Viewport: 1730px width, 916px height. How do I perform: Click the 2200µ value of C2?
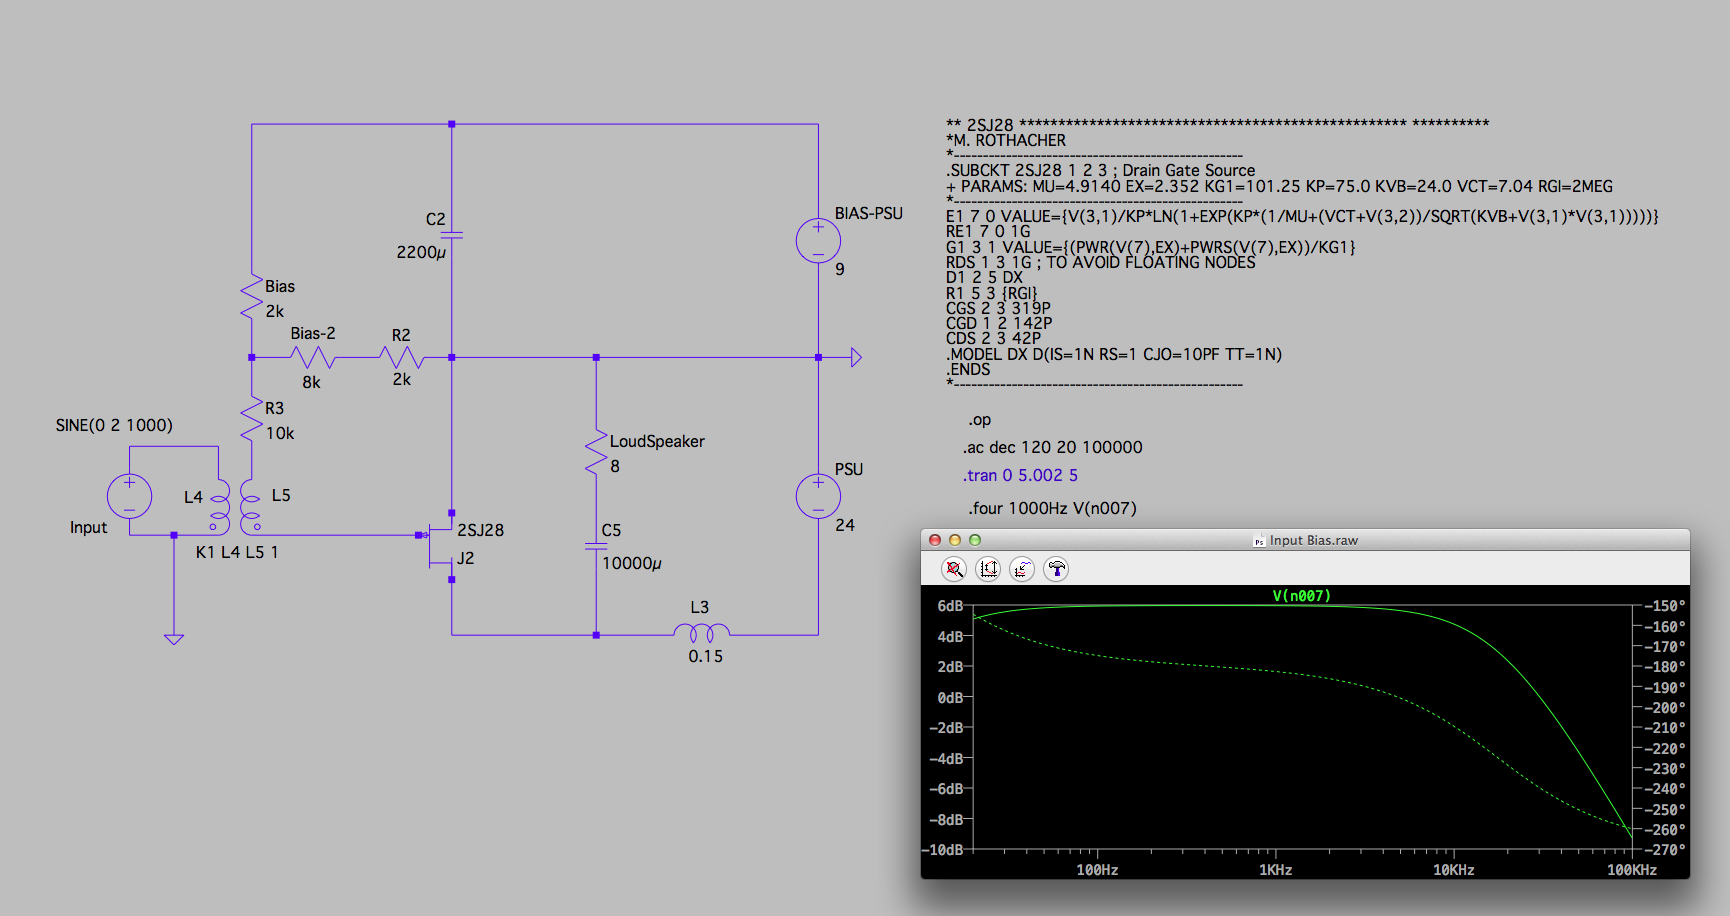tap(421, 253)
